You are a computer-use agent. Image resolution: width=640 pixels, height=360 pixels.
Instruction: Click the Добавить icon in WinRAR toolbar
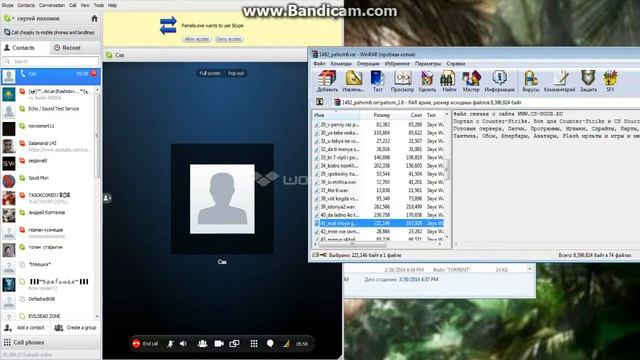[327, 81]
